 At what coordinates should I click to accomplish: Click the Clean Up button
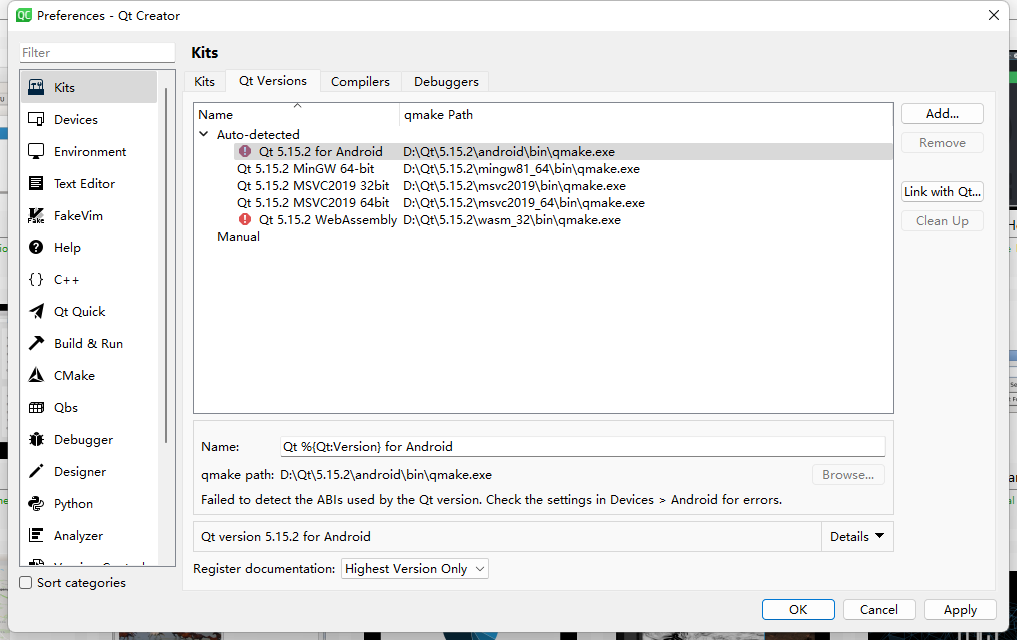(x=942, y=220)
